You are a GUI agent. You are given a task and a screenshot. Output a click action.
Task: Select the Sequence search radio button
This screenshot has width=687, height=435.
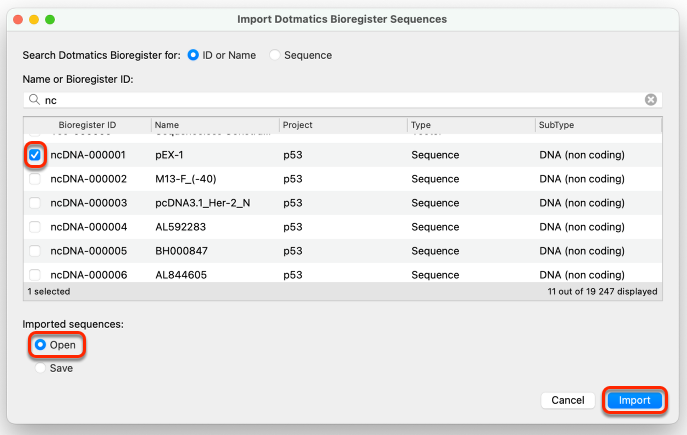[x=275, y=55]
